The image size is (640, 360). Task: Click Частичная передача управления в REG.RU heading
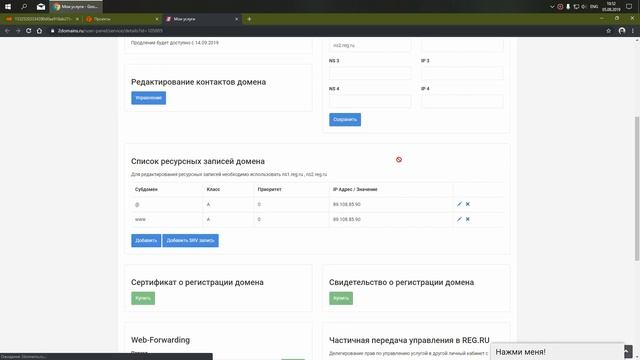pyautogui.click(x=409, y=340)
